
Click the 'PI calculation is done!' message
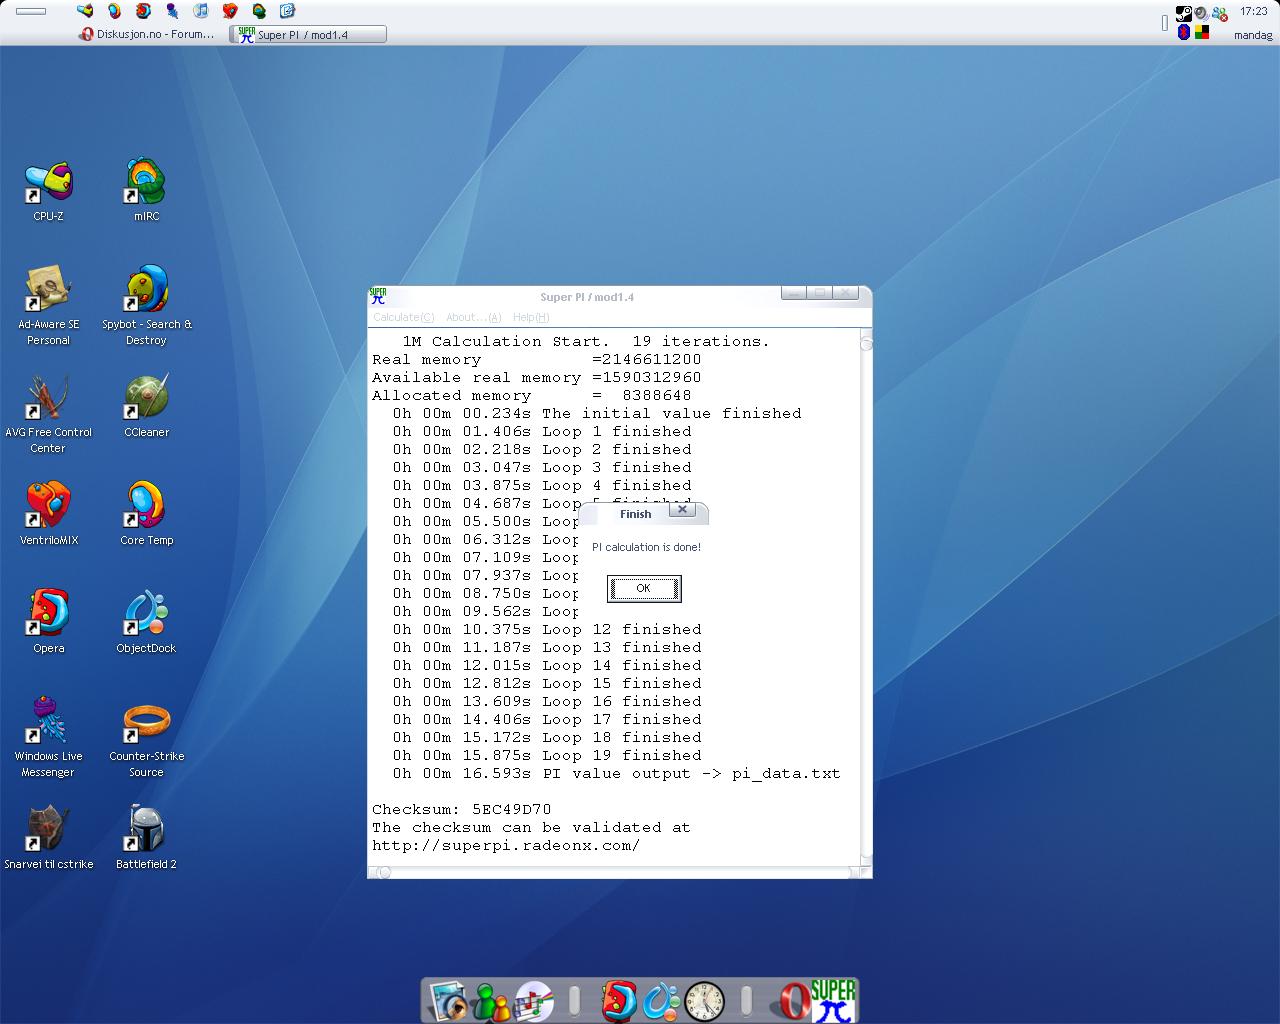pos(647,547)
